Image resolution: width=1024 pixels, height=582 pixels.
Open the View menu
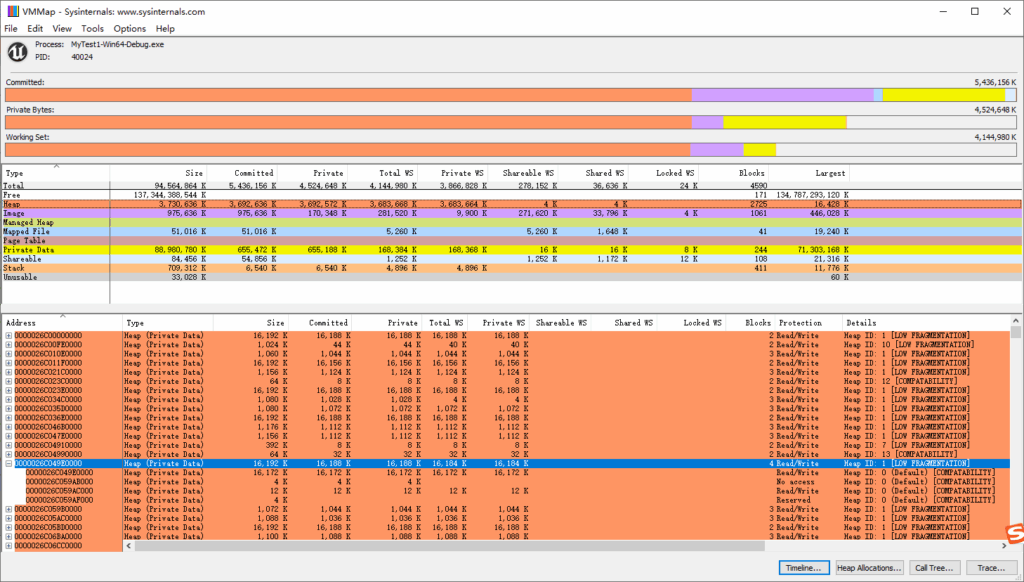point(62,28)
